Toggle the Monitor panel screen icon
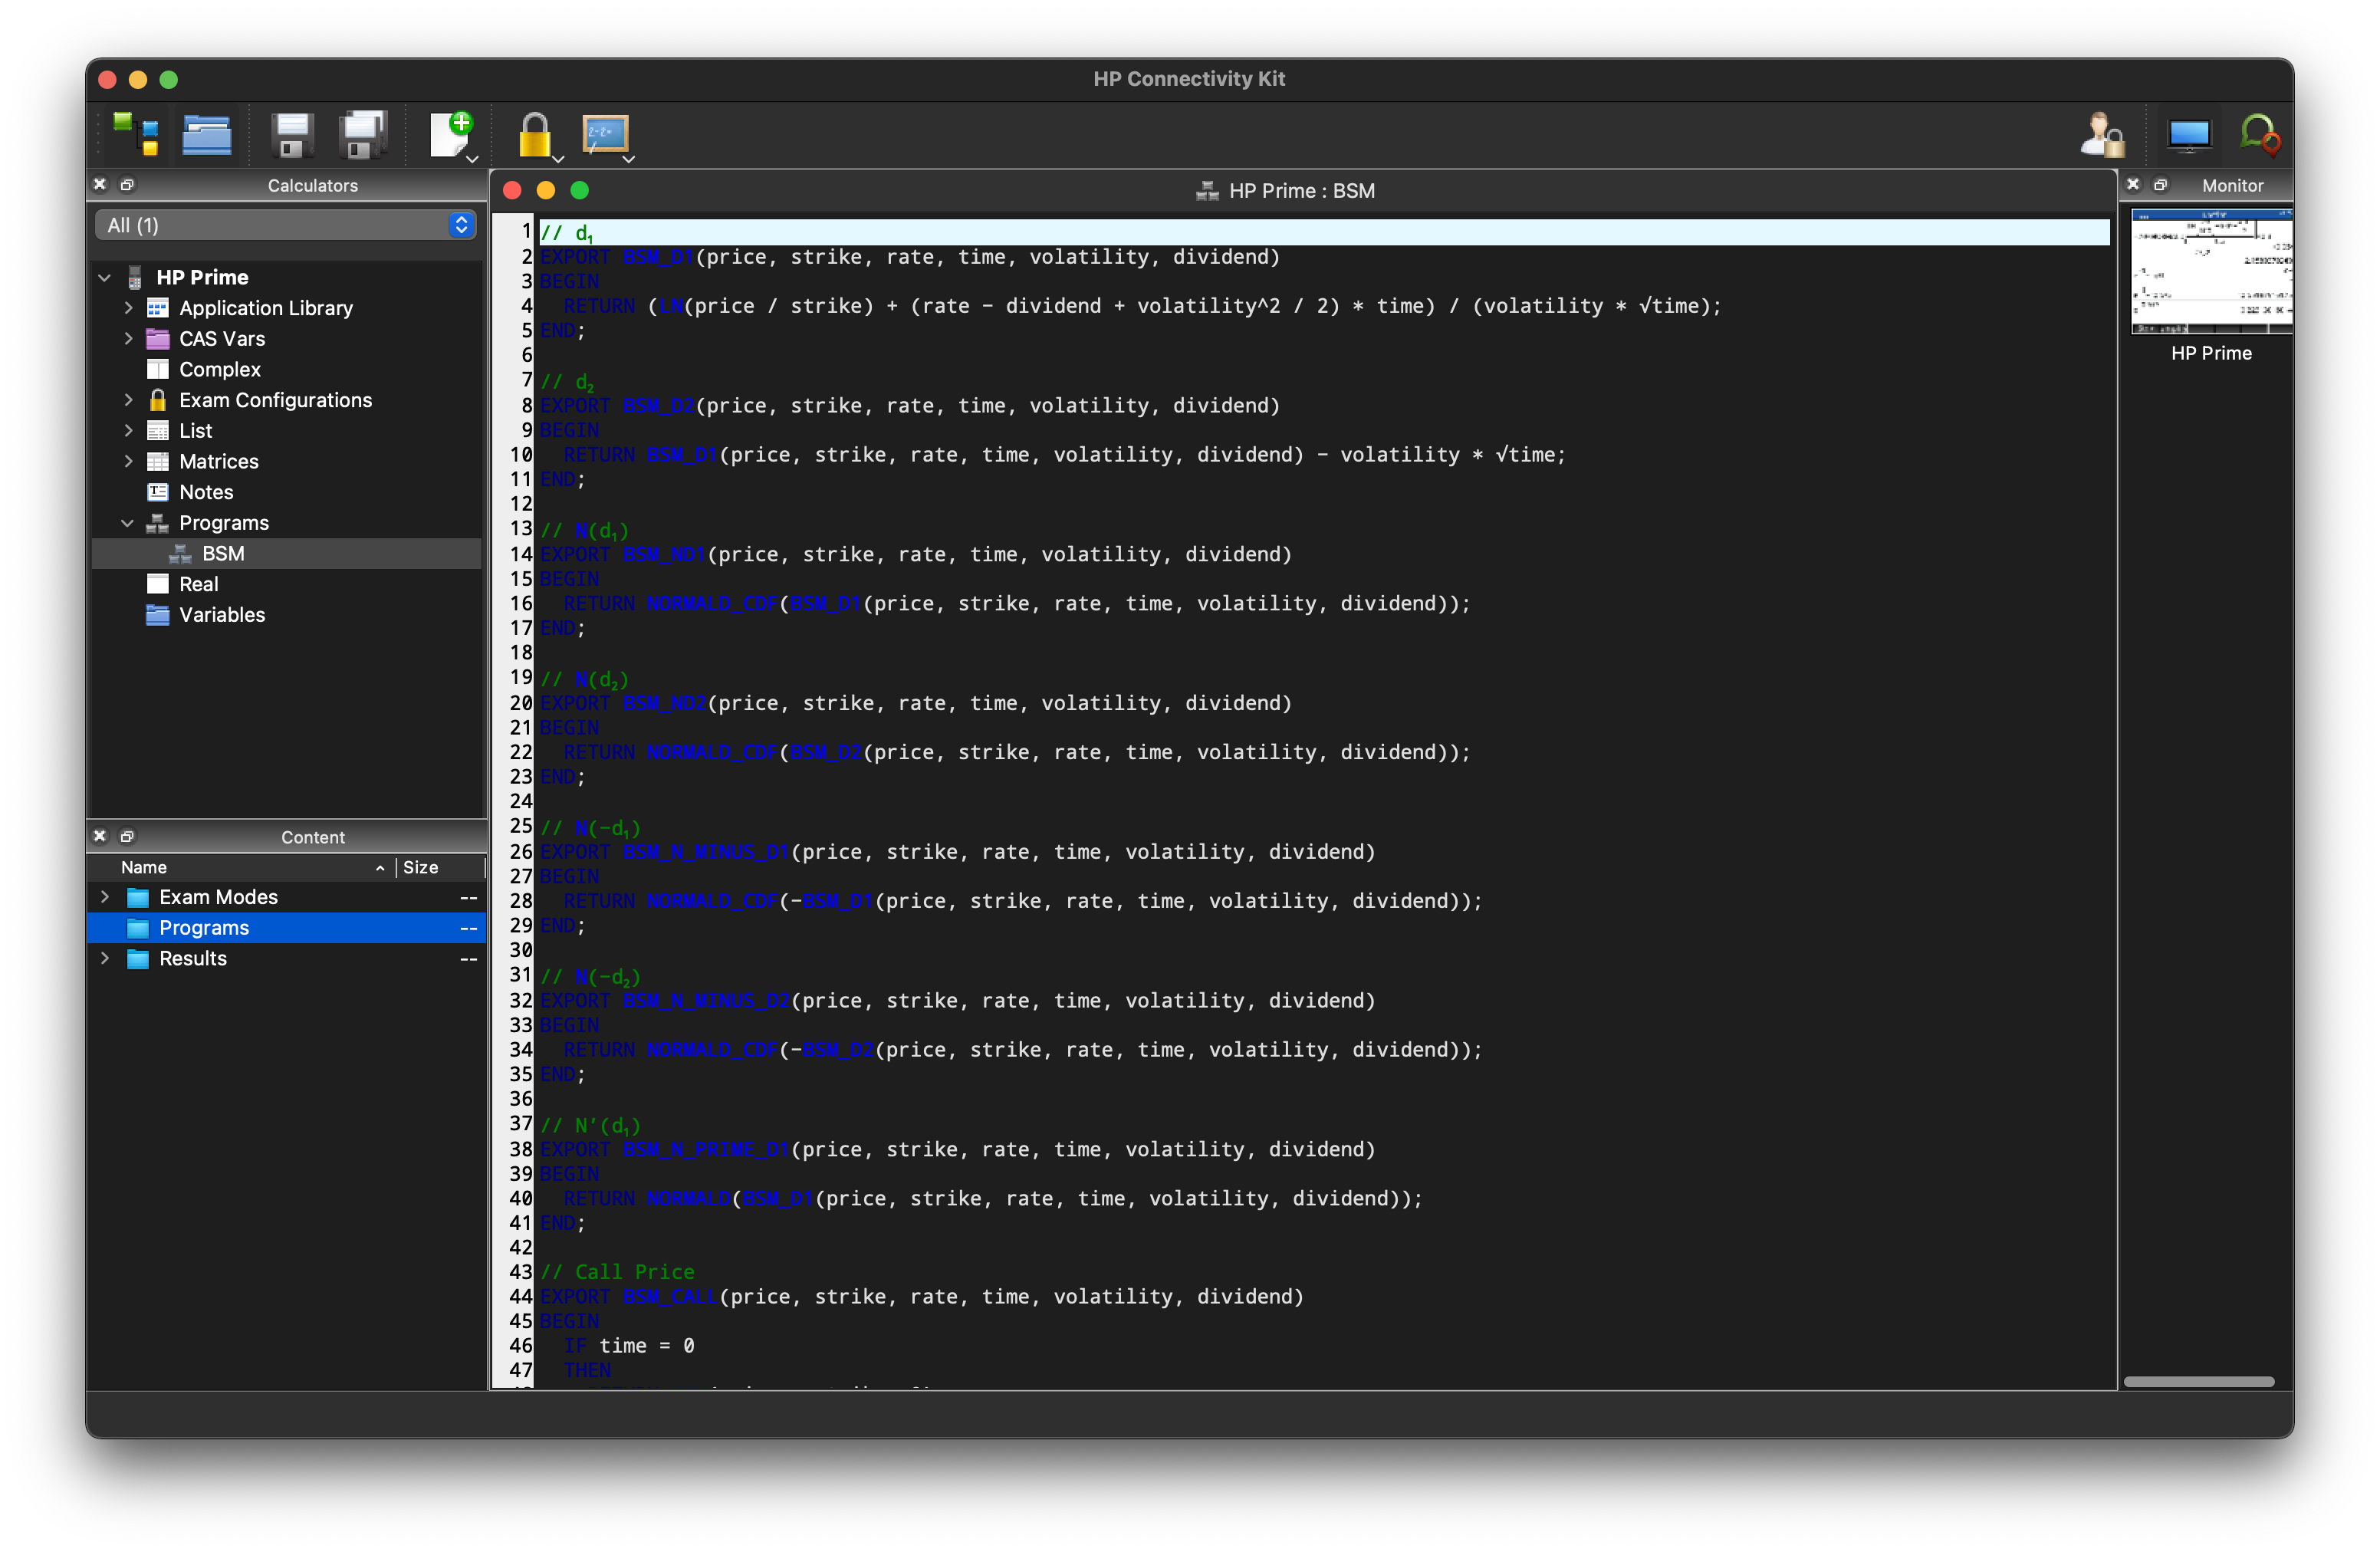The width and height of the screenshot is (2380, 1552). tap(2188, 134)
